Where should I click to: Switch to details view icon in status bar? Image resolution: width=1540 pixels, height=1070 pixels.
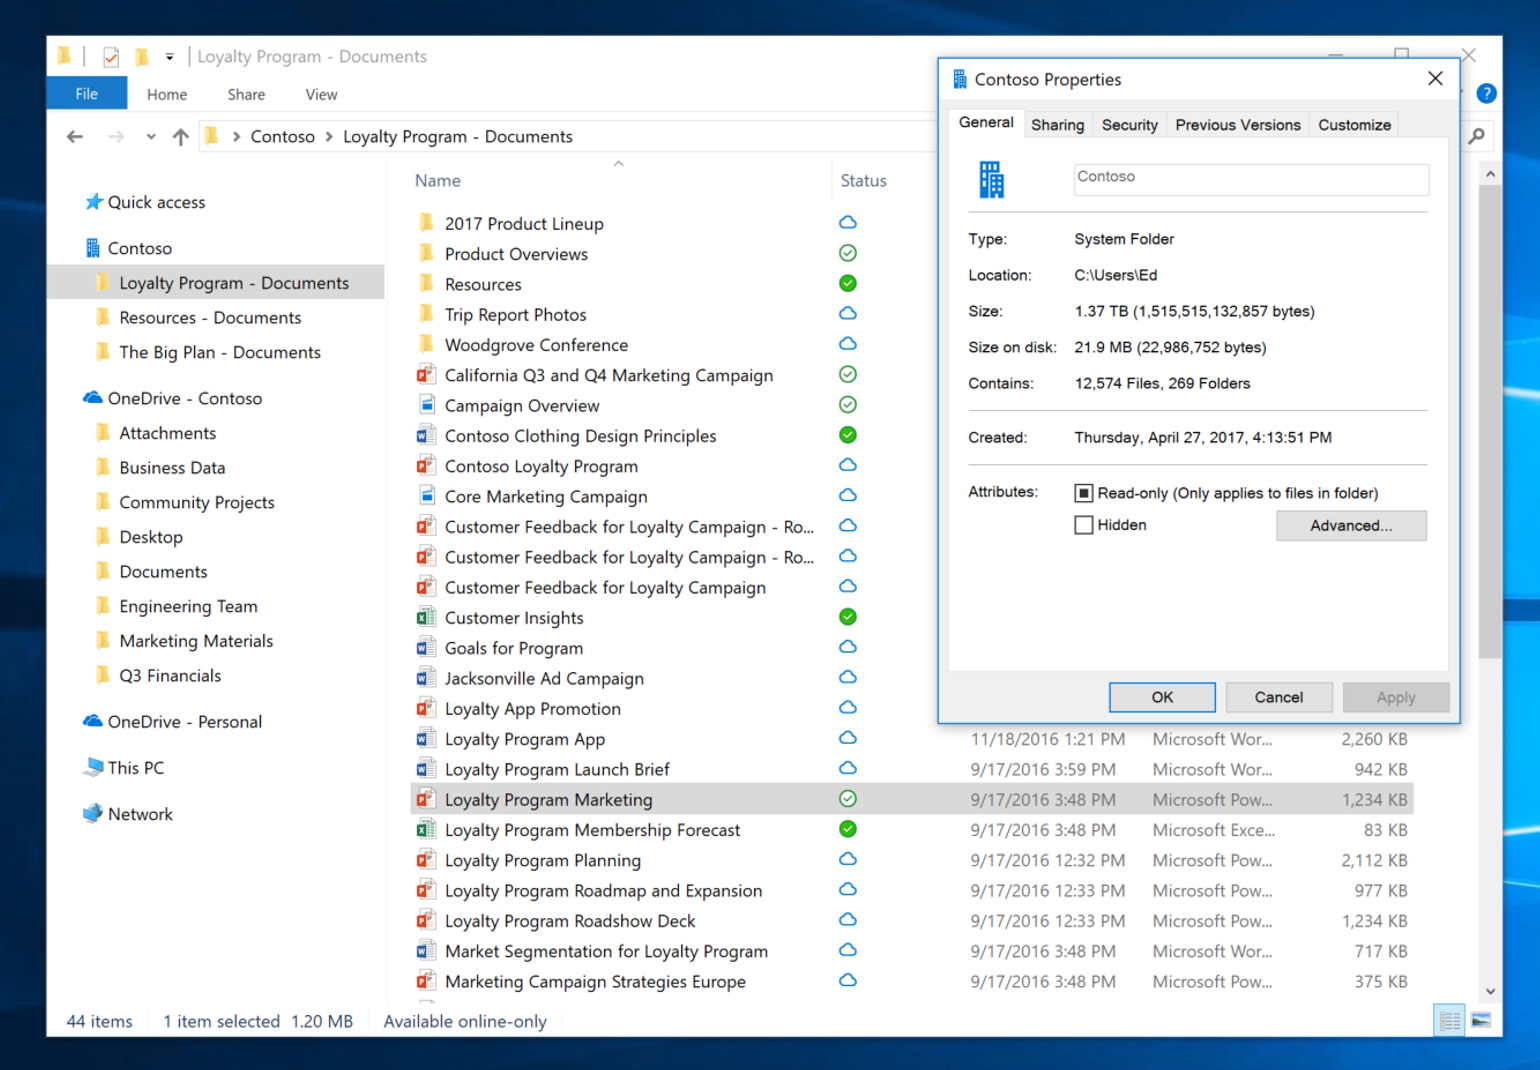click(x=1449, y=1021)
